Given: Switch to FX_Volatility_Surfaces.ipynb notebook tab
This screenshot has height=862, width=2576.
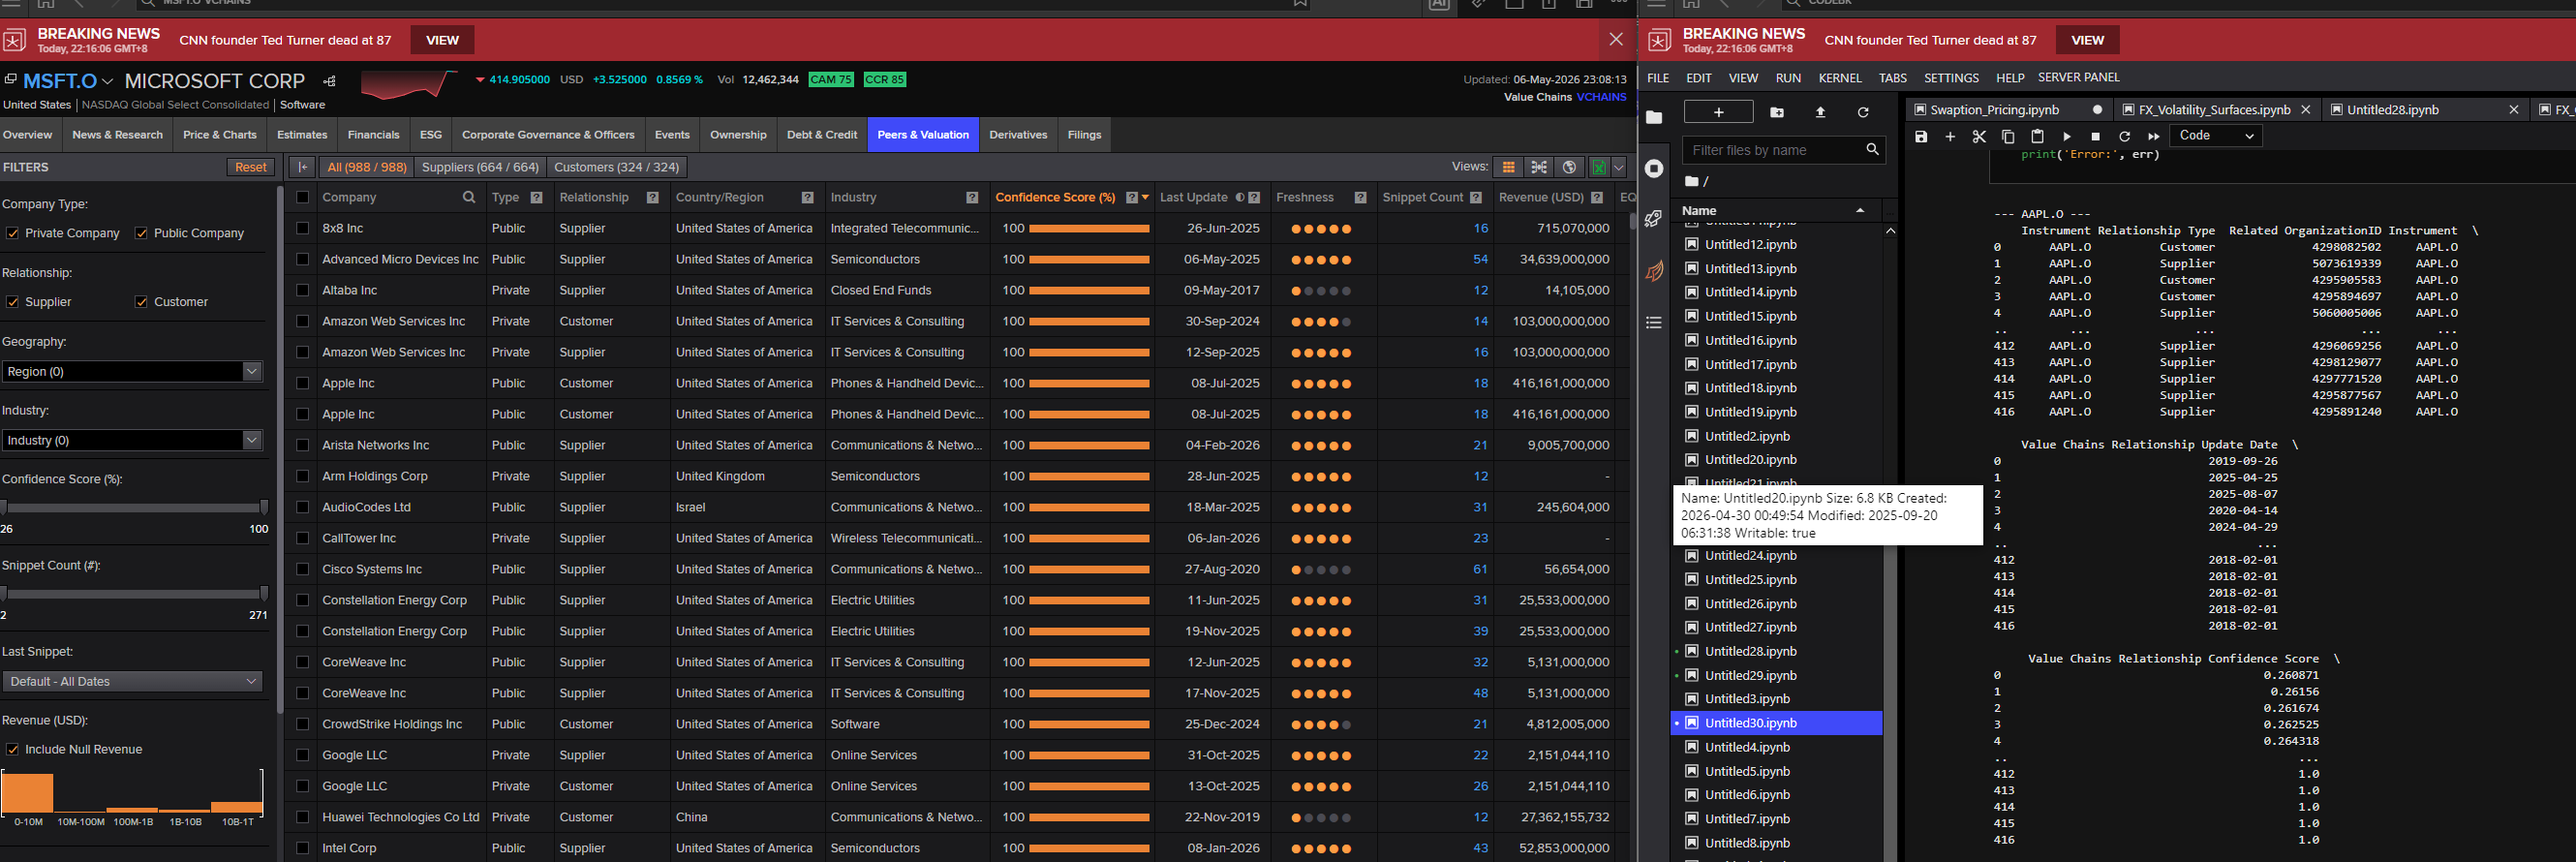Looking at the screenshot, I should [x=2214, y=110].
